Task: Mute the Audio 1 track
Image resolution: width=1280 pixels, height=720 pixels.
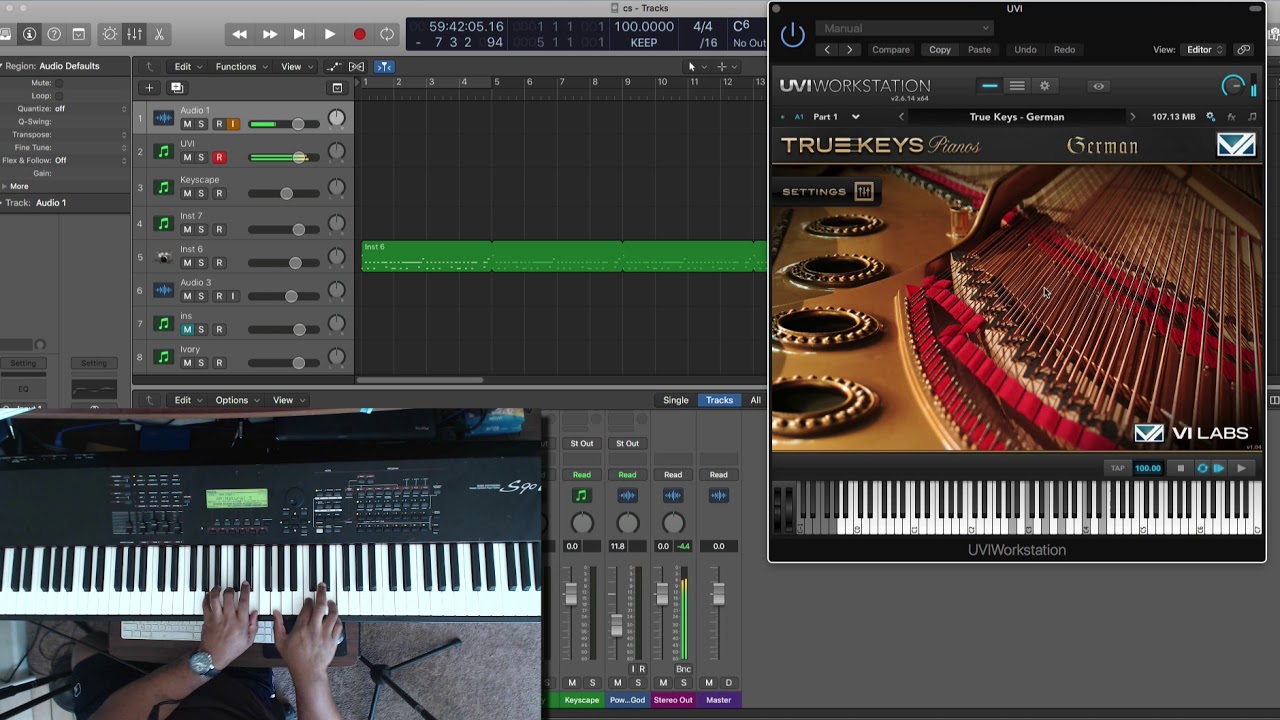Action: (x=187, y=124)
